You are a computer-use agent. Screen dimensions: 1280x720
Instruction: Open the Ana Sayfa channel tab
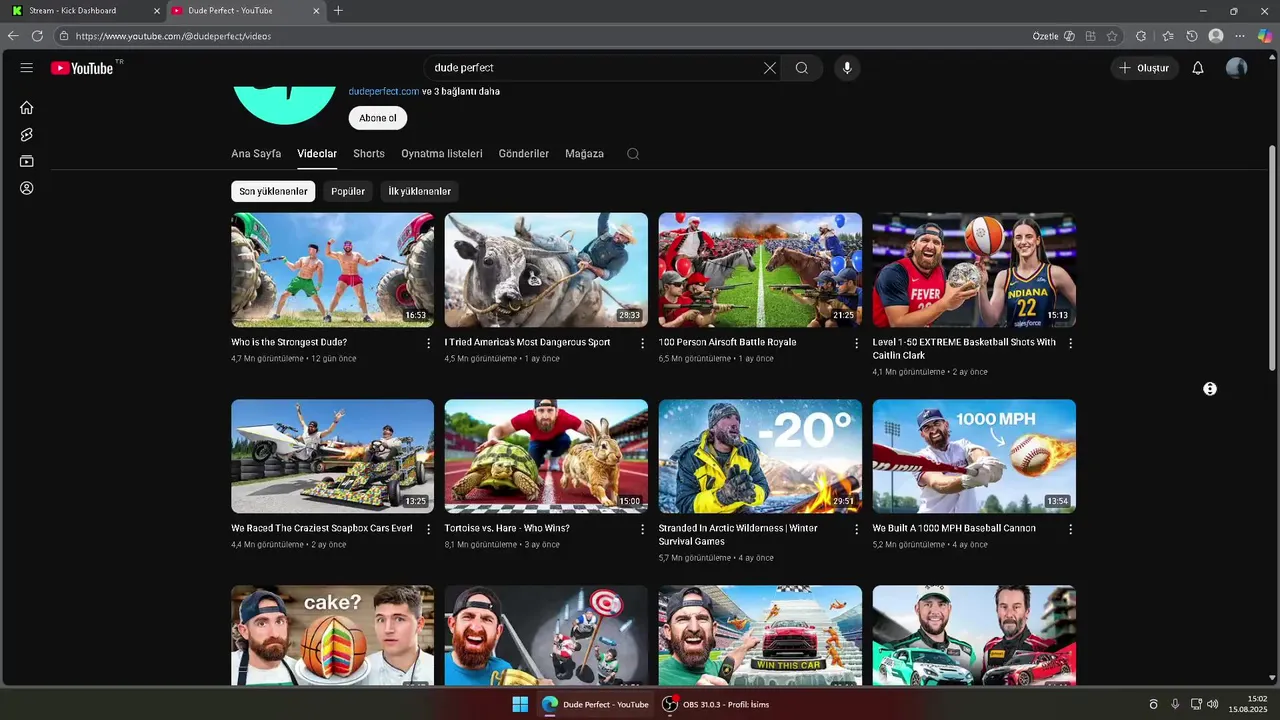tap(256, 154)
